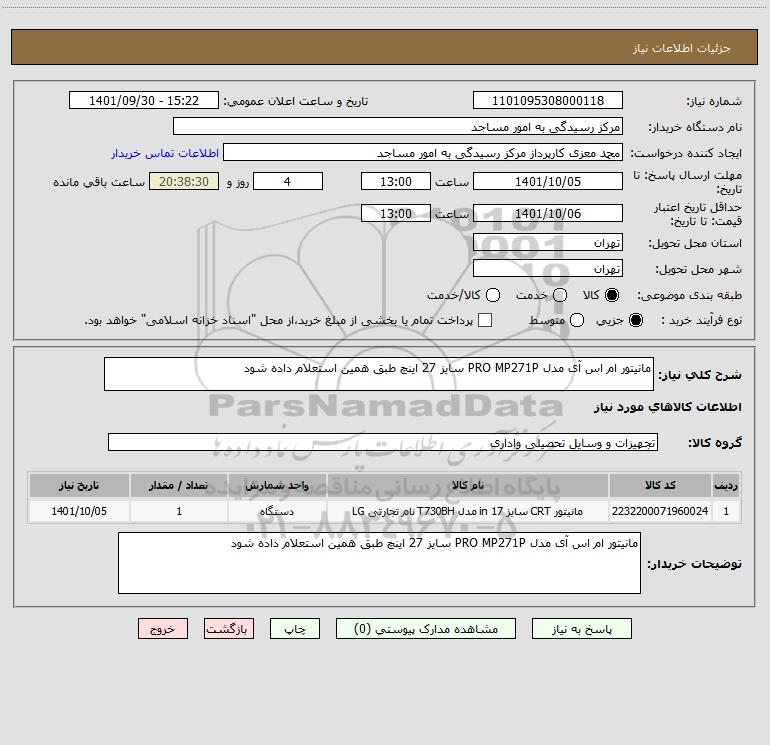Image resolution: width=770 pixels, height=745 pixels.
Task: Click the request creator name field
Action: (423, 153)
